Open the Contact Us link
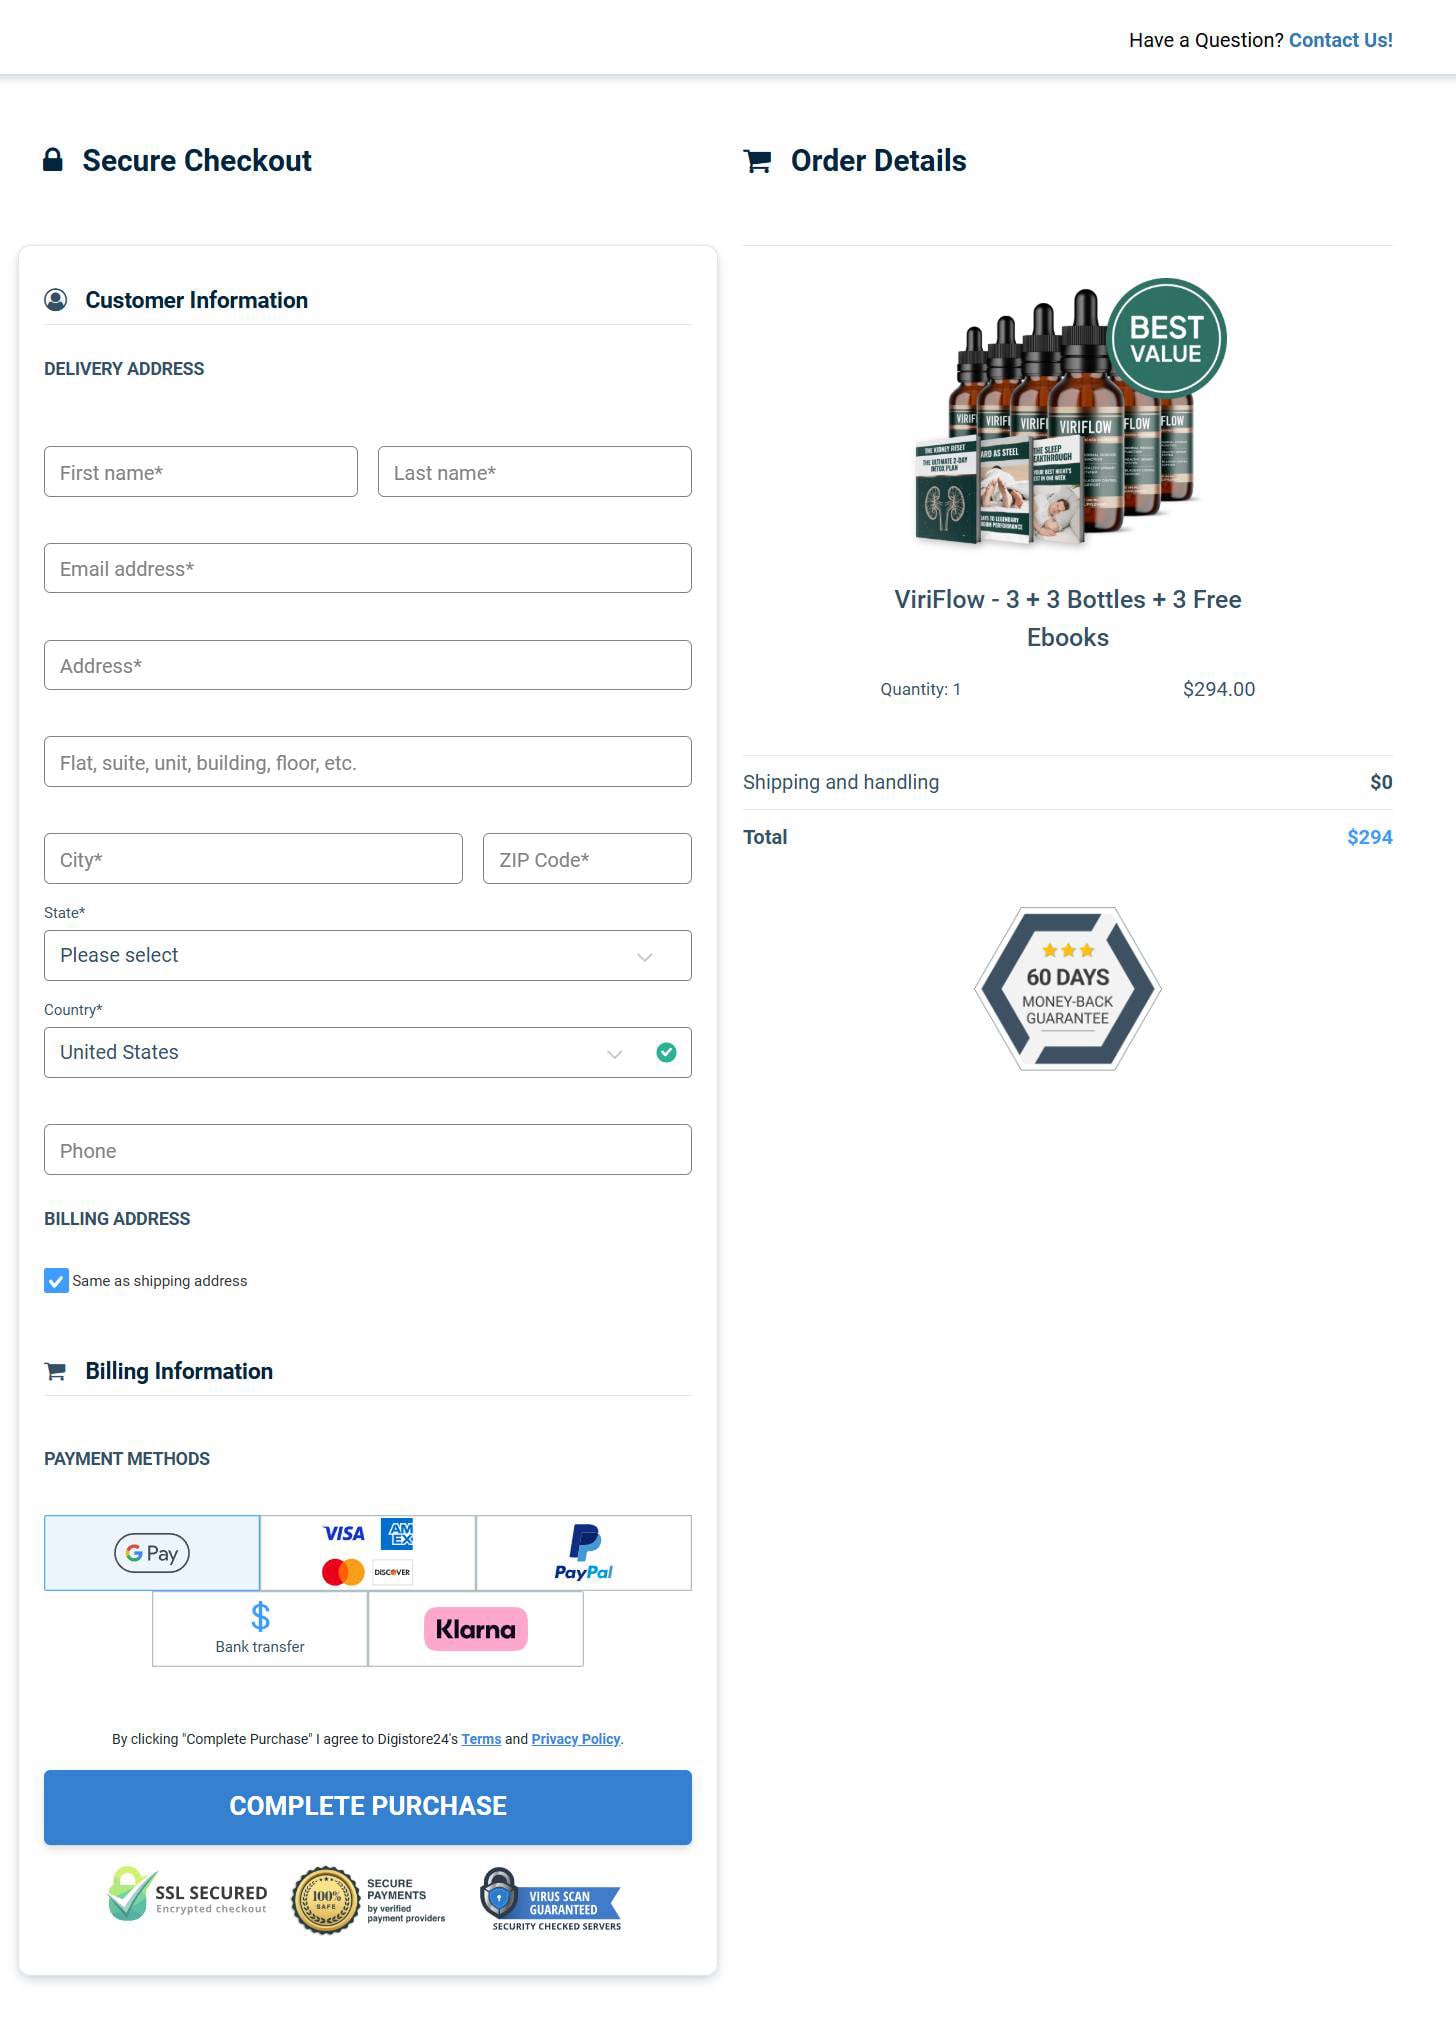The width and height of the screenshot is (1456, 2034). click(1340, 40)
